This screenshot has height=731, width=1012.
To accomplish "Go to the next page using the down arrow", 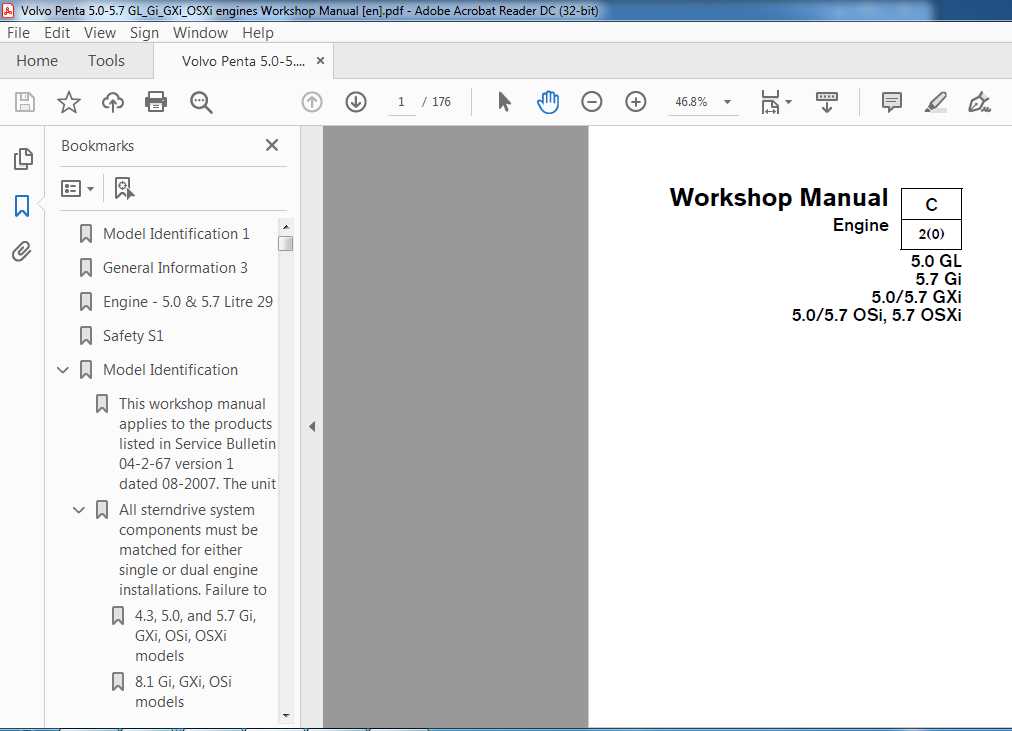I will coord(356,102).
